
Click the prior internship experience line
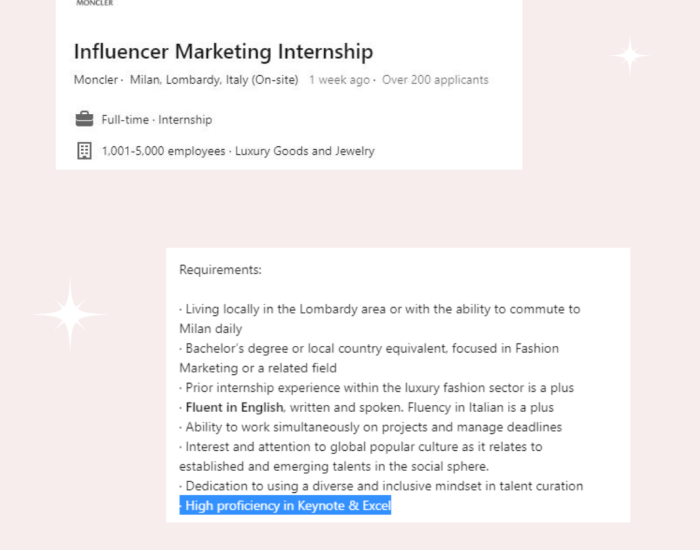[x=376, y=388]
